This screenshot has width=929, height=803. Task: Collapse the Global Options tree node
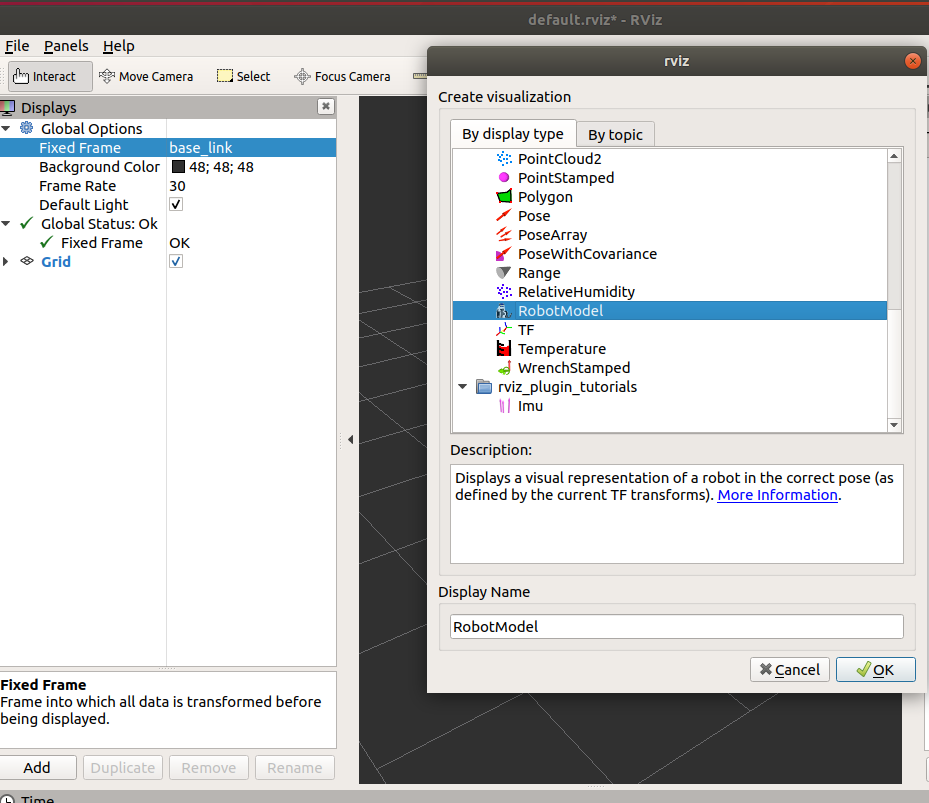point(6,128)
